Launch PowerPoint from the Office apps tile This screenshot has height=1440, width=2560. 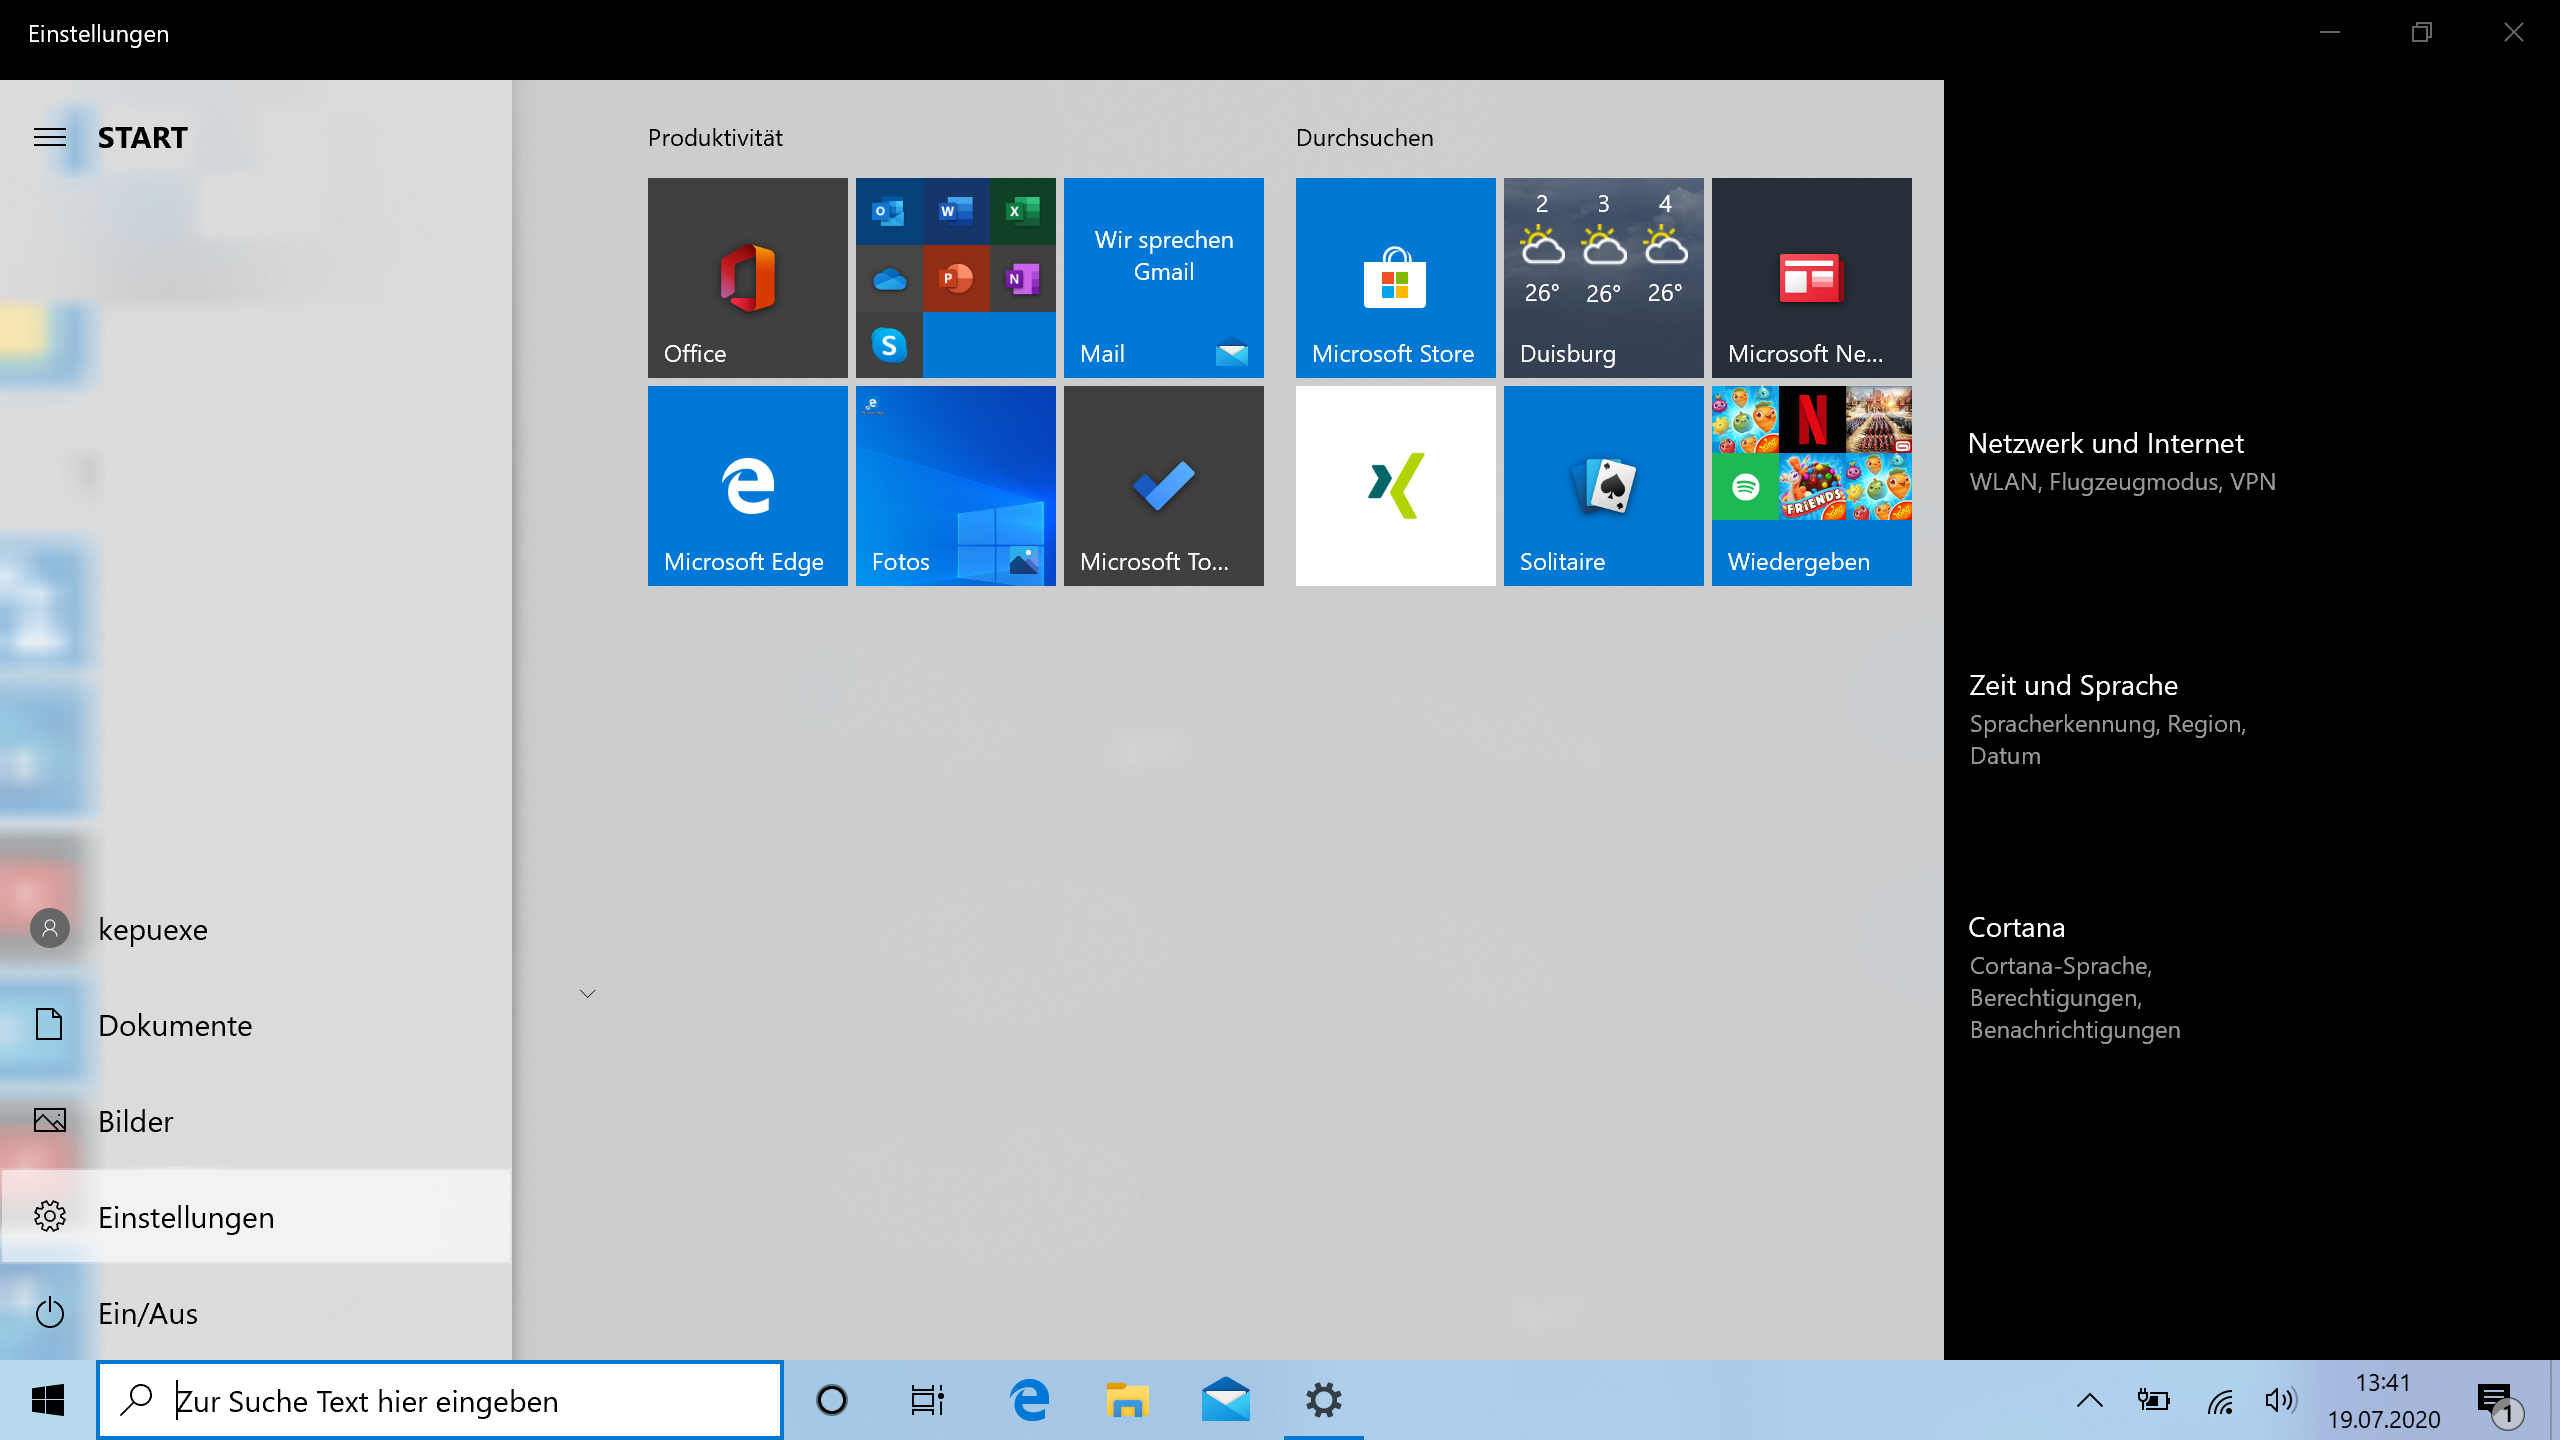point(955,278)
